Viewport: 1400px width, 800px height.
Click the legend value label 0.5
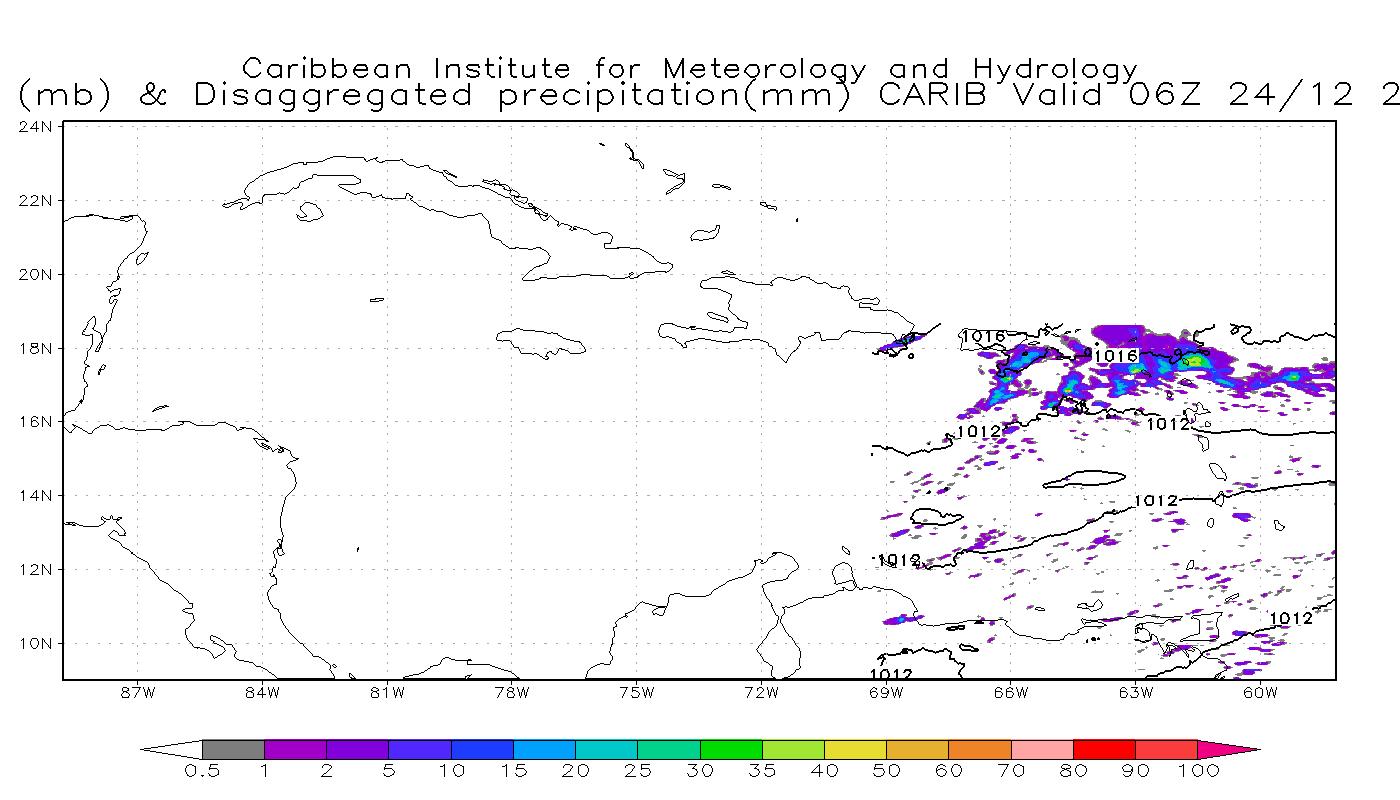(201, 771)
